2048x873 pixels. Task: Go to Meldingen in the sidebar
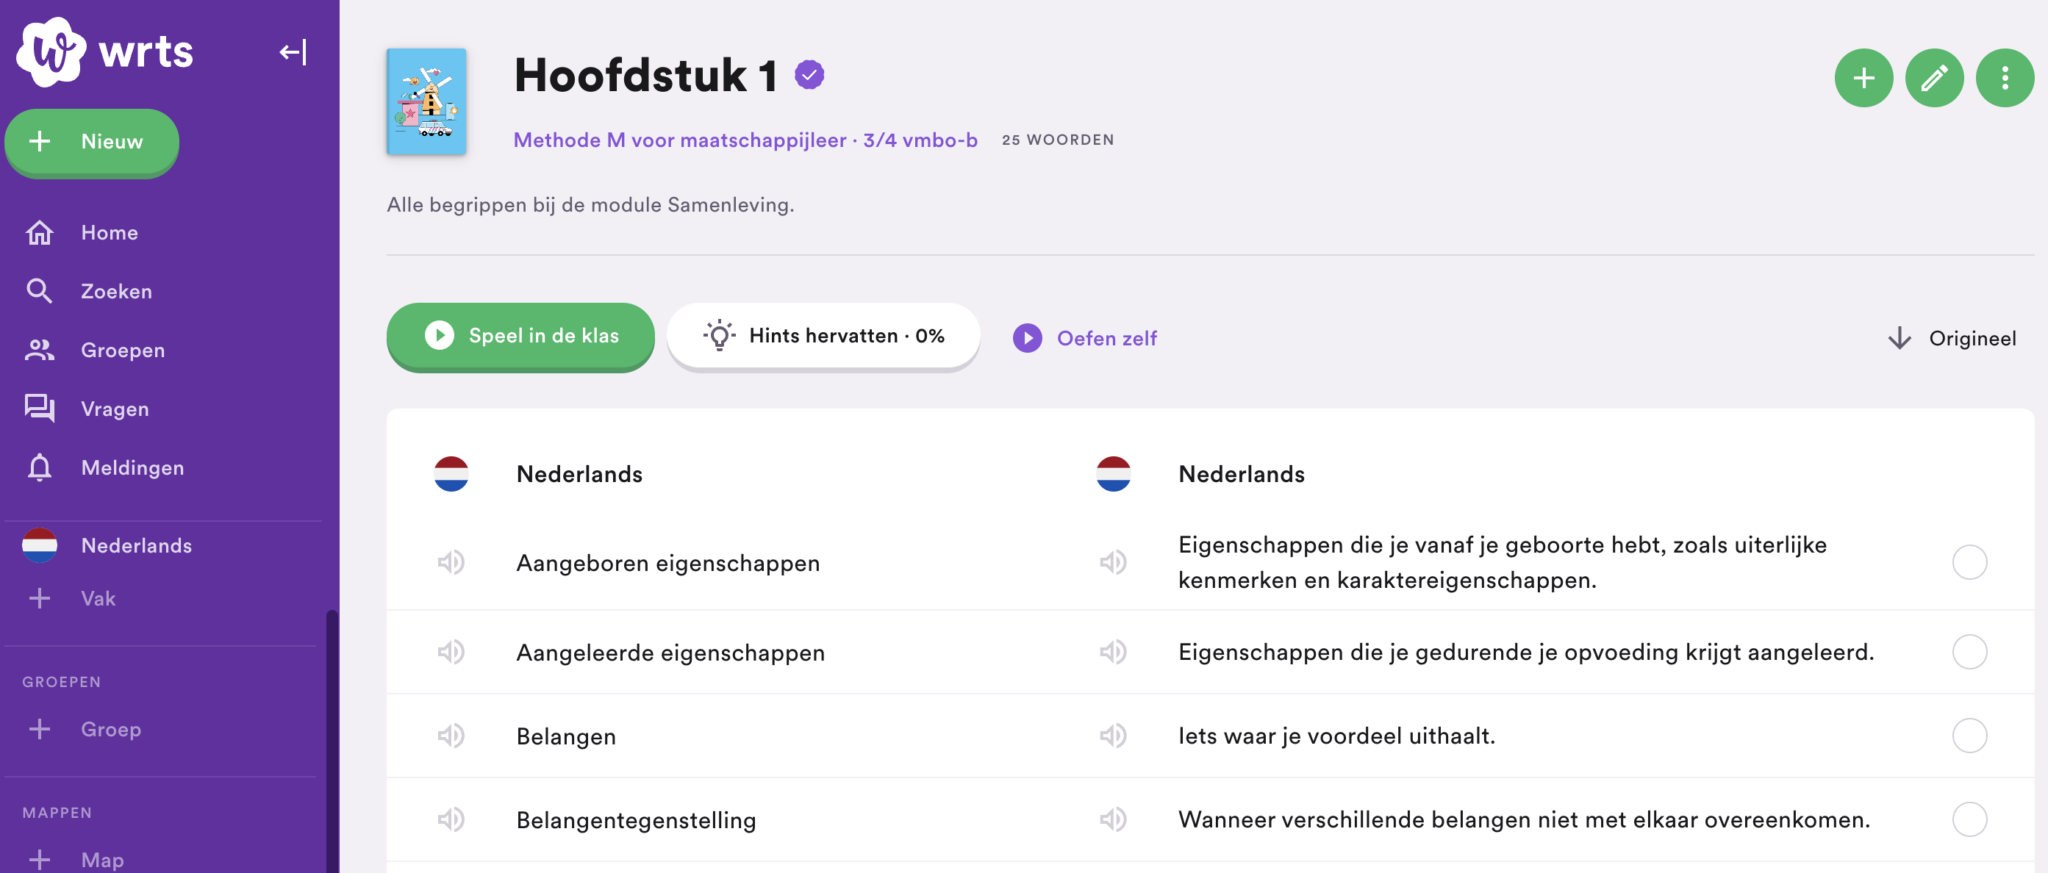click(40, 467)
